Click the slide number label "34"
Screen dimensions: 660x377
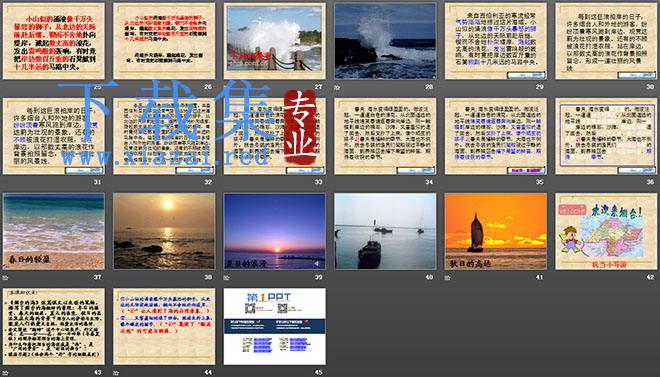coord(429,182)
